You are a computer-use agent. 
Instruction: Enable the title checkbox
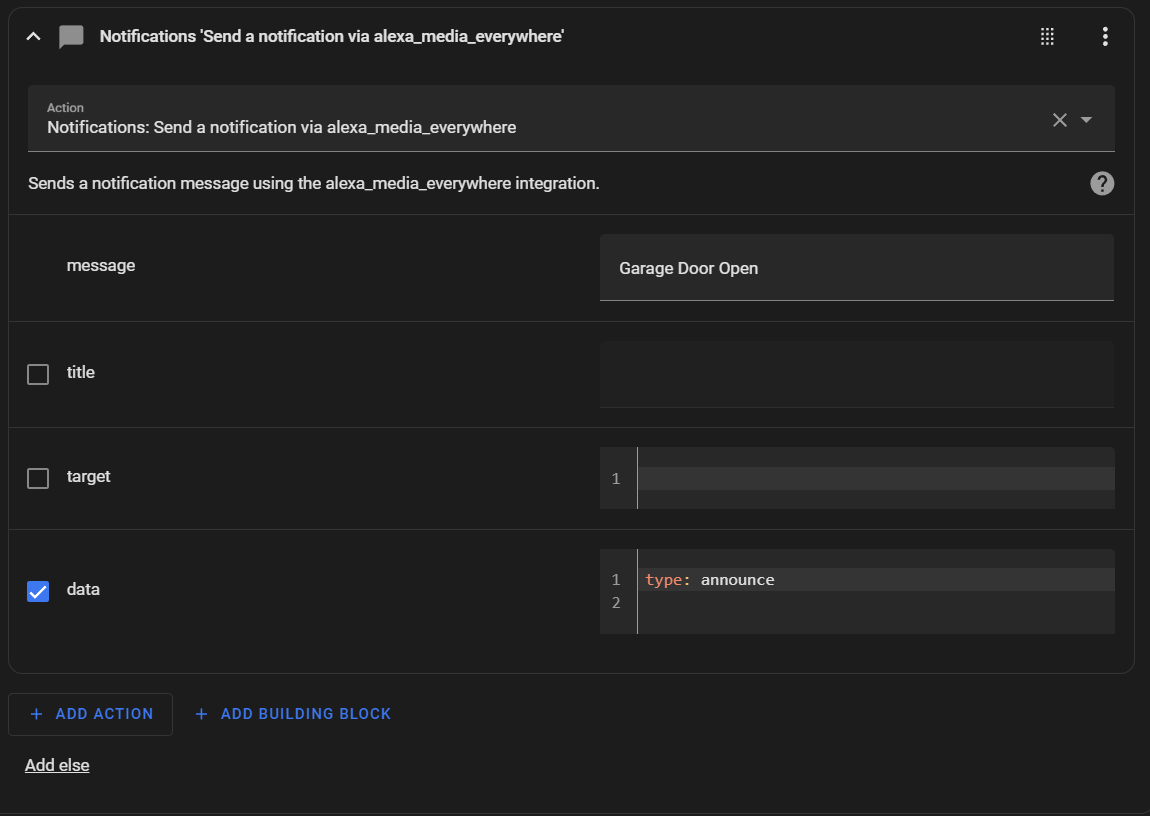(38, 374)
